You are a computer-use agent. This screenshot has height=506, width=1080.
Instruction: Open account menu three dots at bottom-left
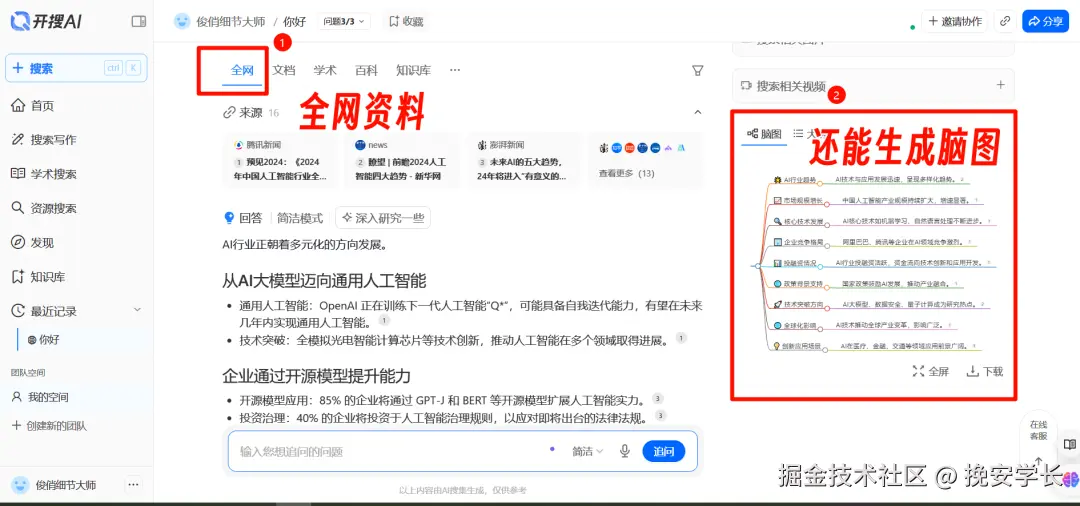pos(134,485)
